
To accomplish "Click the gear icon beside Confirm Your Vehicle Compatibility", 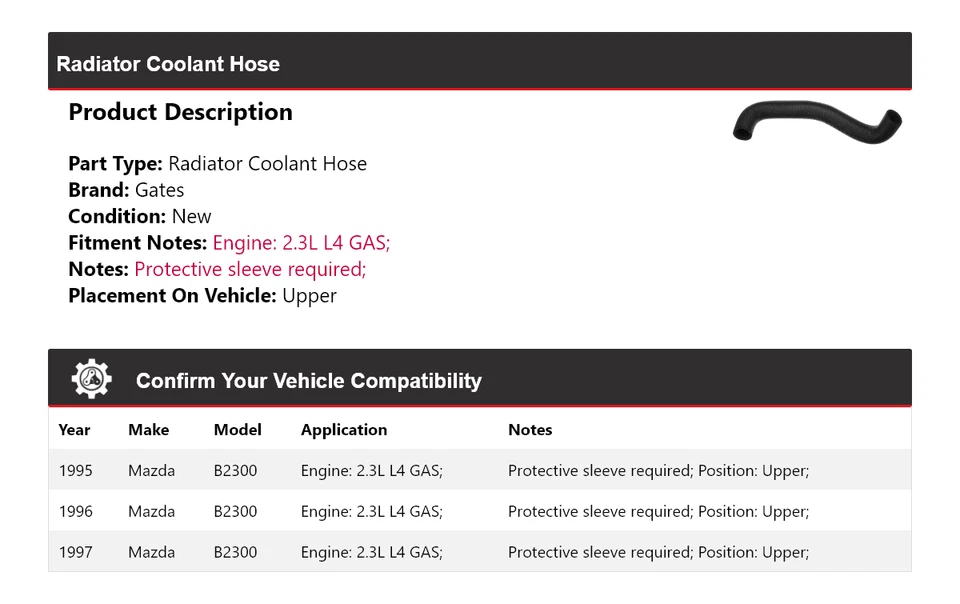I will pyautogui.click(x=92, y=379).
